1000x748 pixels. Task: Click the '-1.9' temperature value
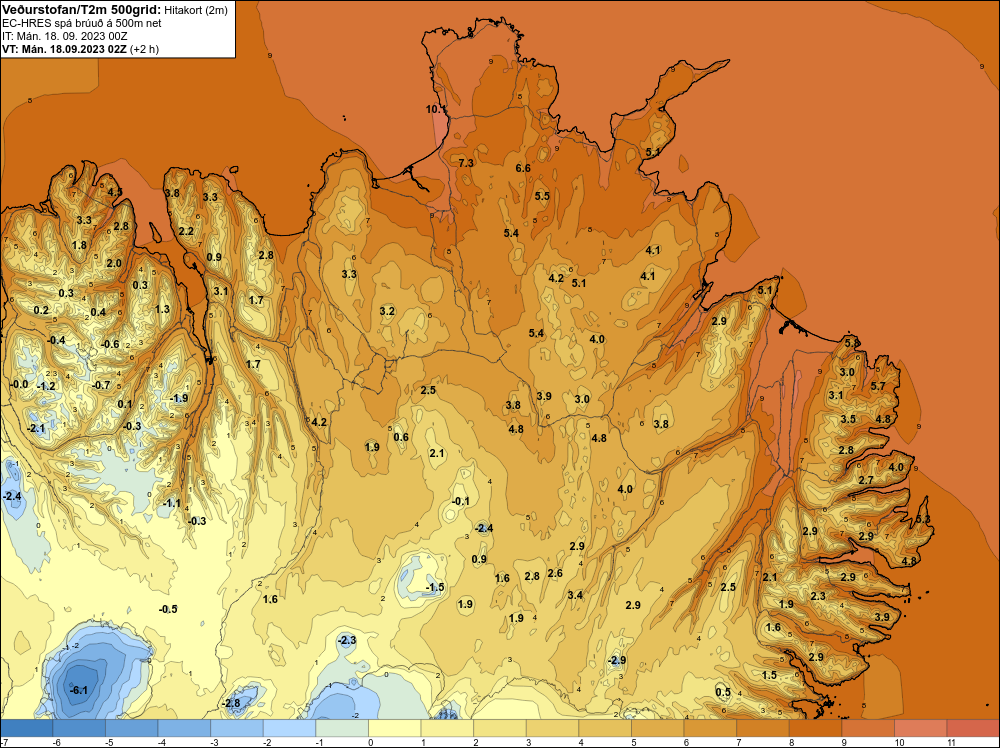(179, 399)
